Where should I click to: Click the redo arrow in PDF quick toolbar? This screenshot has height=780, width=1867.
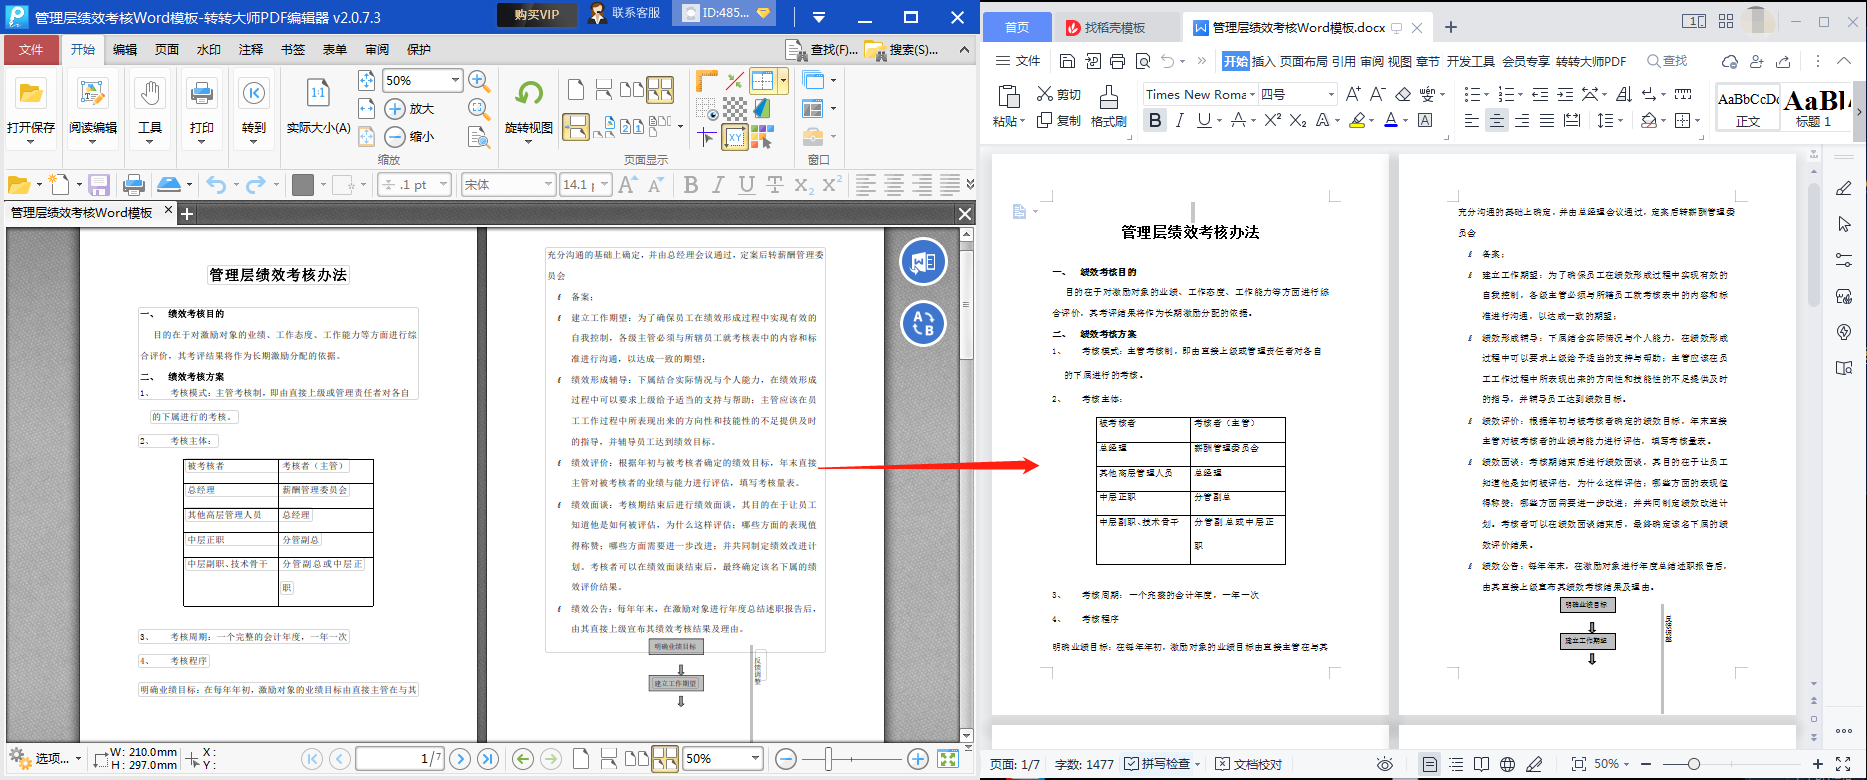click(256, 184)
